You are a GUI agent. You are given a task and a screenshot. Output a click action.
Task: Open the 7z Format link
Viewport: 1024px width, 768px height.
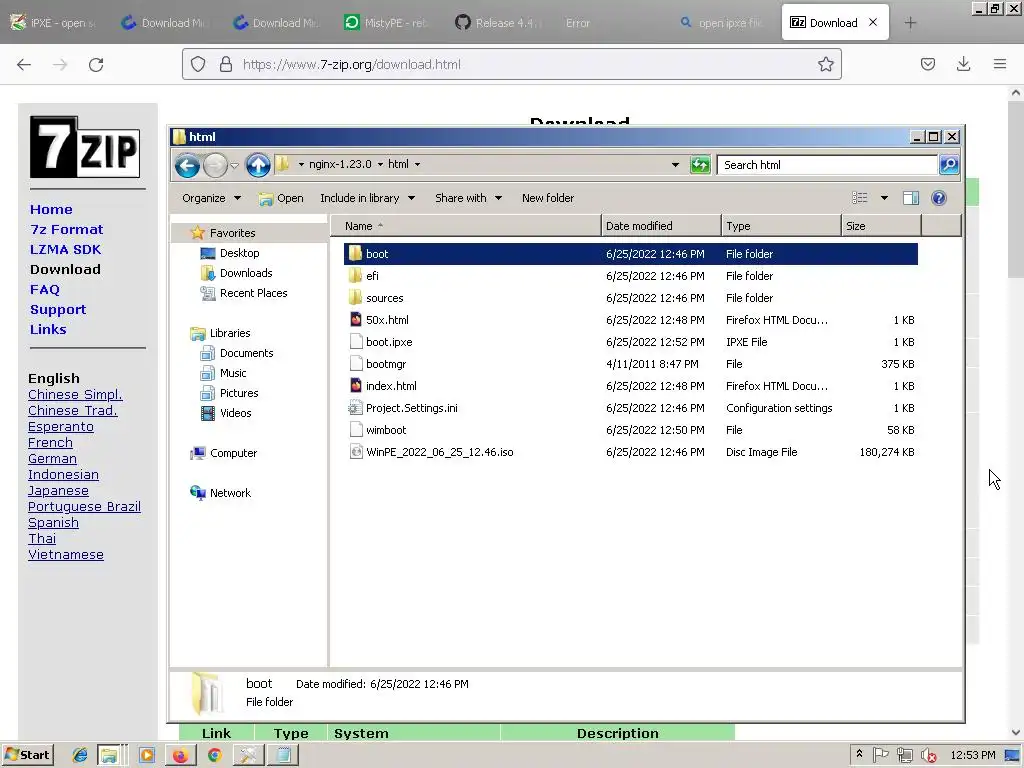[67, 229]
